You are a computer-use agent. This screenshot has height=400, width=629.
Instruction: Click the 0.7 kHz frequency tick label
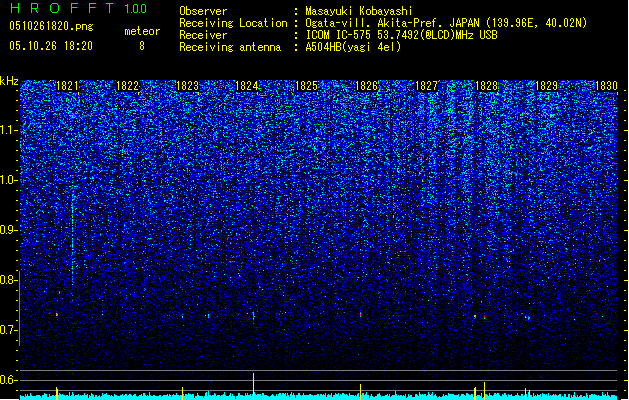tap(9, 330)
